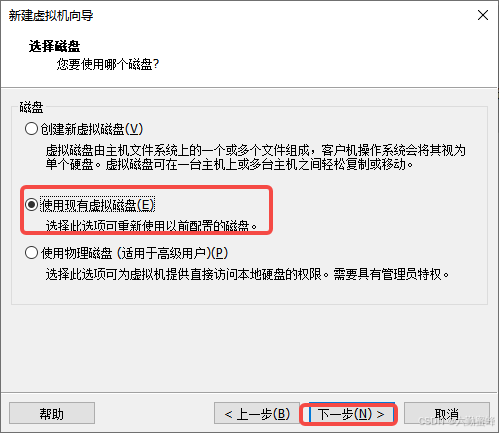Image resolution: width=499 pixels, height=433 pixels.
Task: Go back with < 上一步(B) button
Action: pyautogui.click(x=257, y=414)
